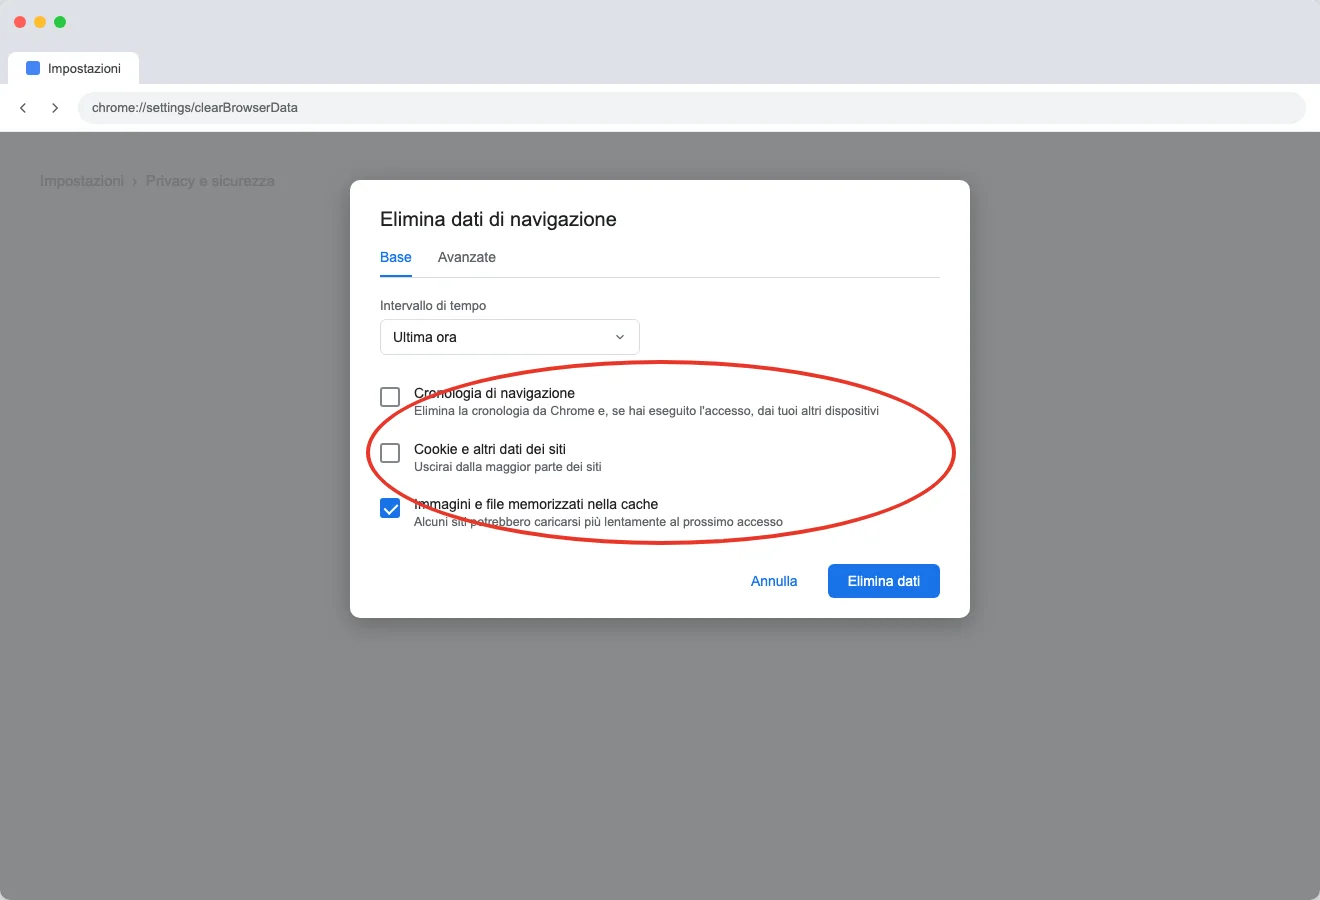Cancel the dialog with Annulla
The height and width of the screenshot is (900, 1320).
tap(774, 581)
